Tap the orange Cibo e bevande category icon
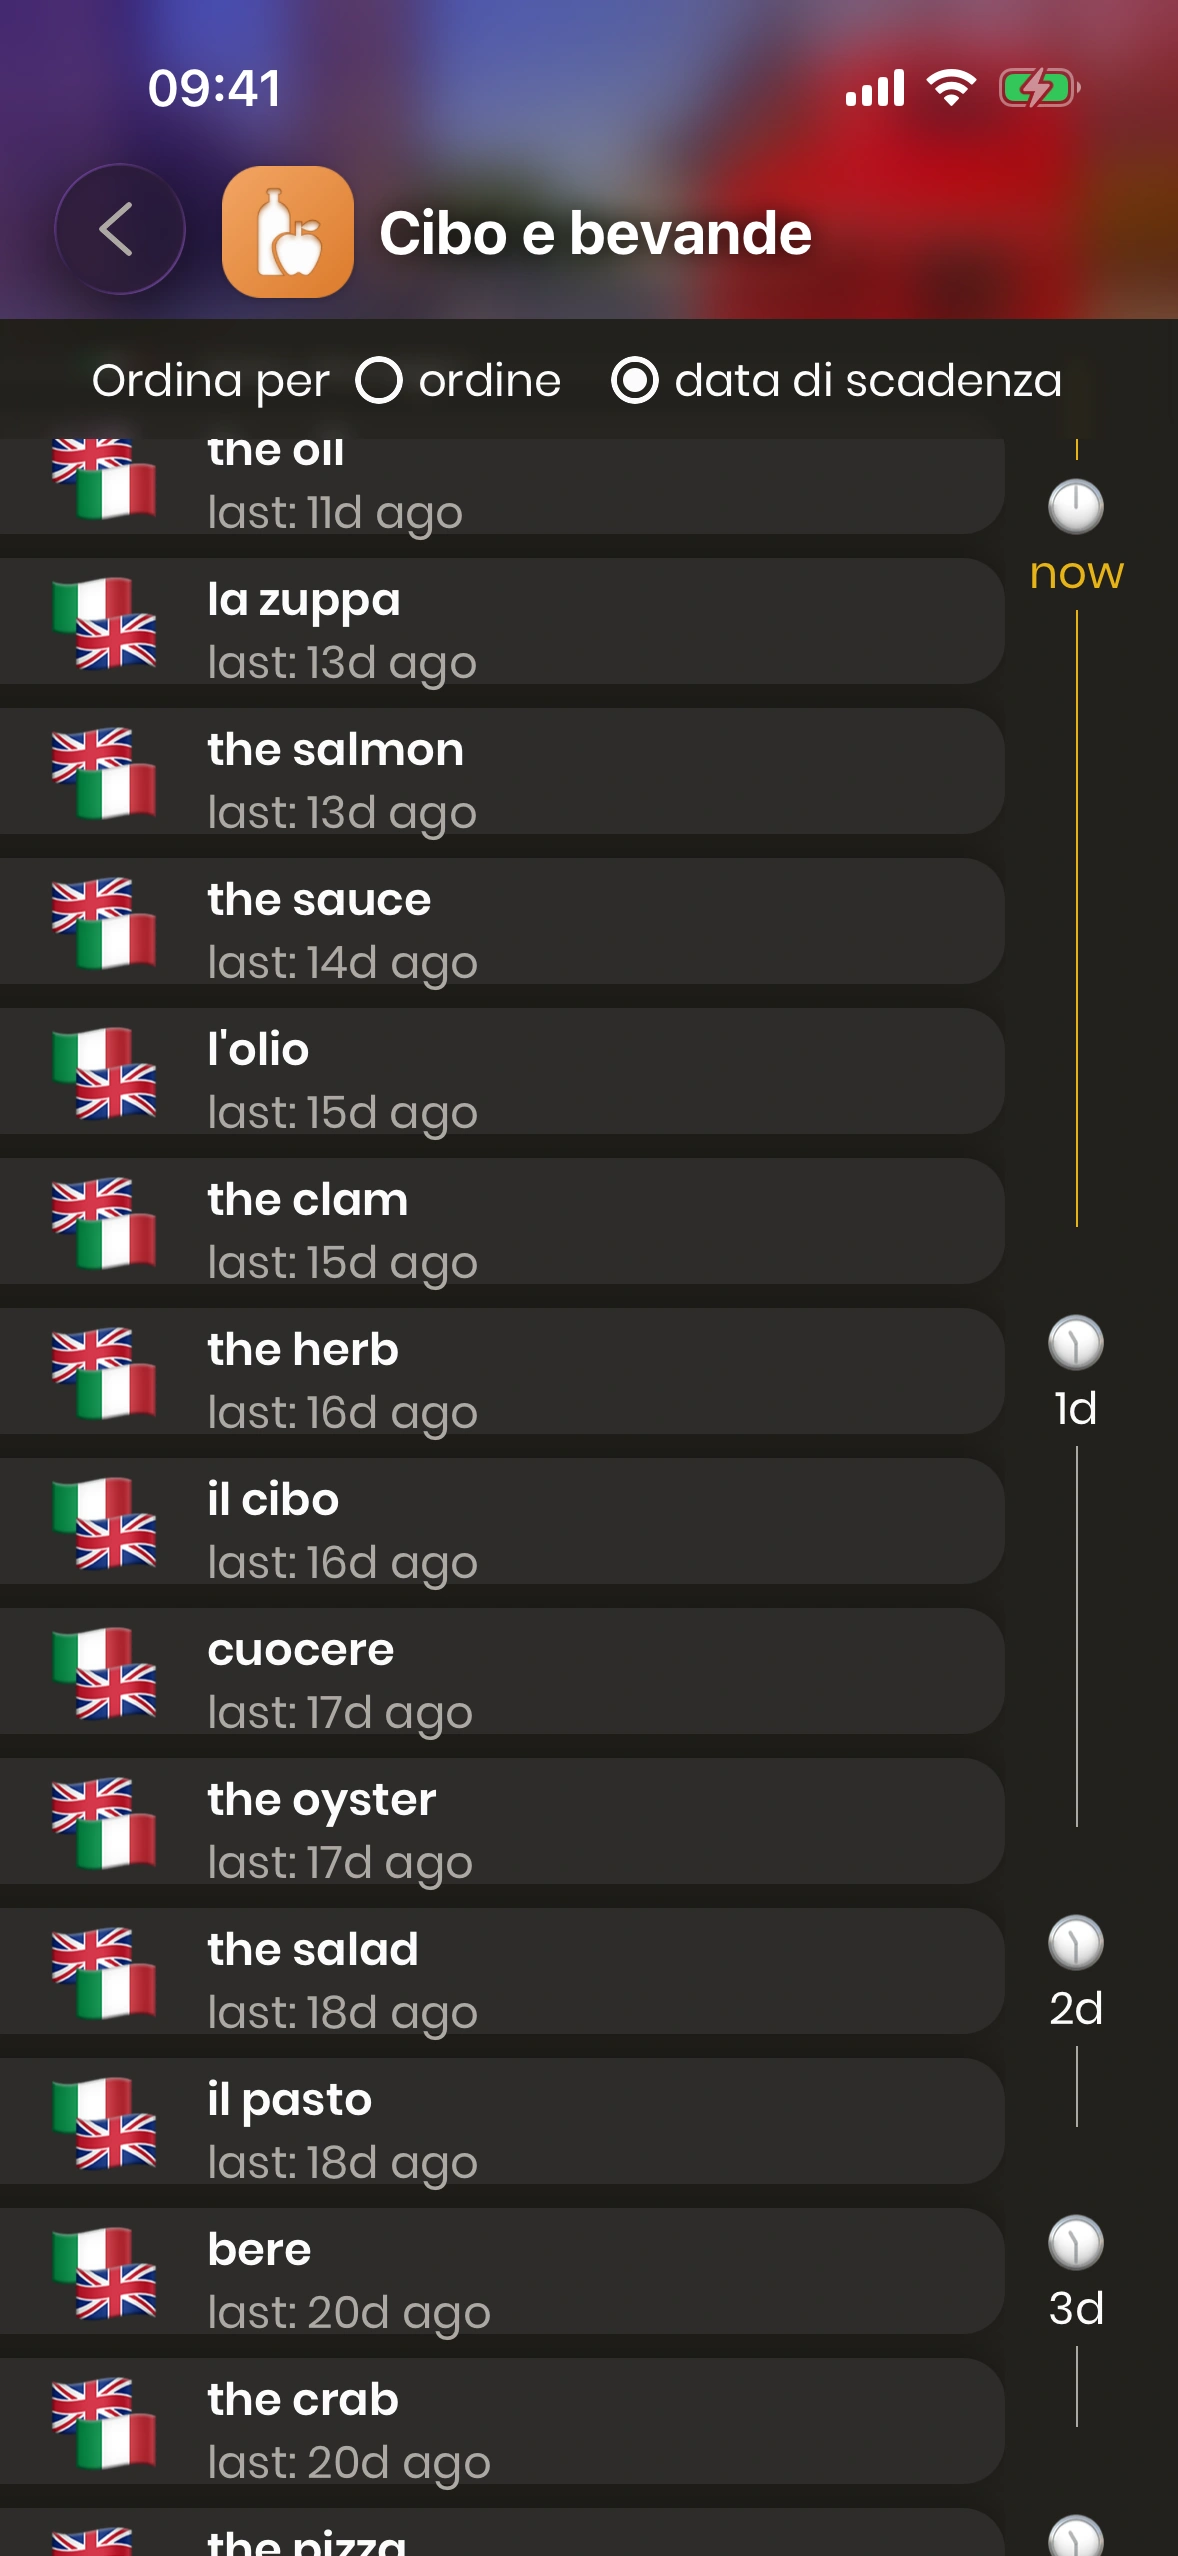The height and width of the screenshot is (2556, 1178). coord(287,232)
